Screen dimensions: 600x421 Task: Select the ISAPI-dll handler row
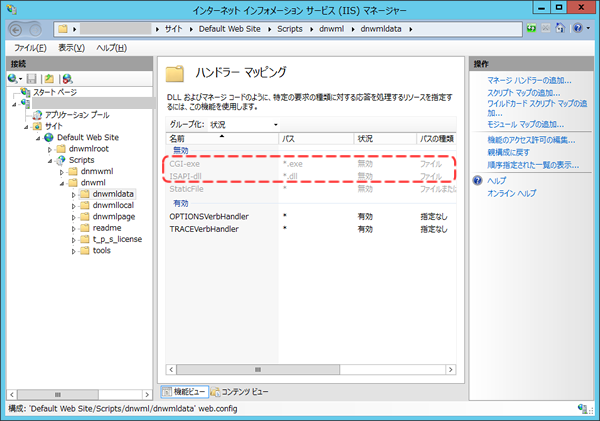coord(311,176)
